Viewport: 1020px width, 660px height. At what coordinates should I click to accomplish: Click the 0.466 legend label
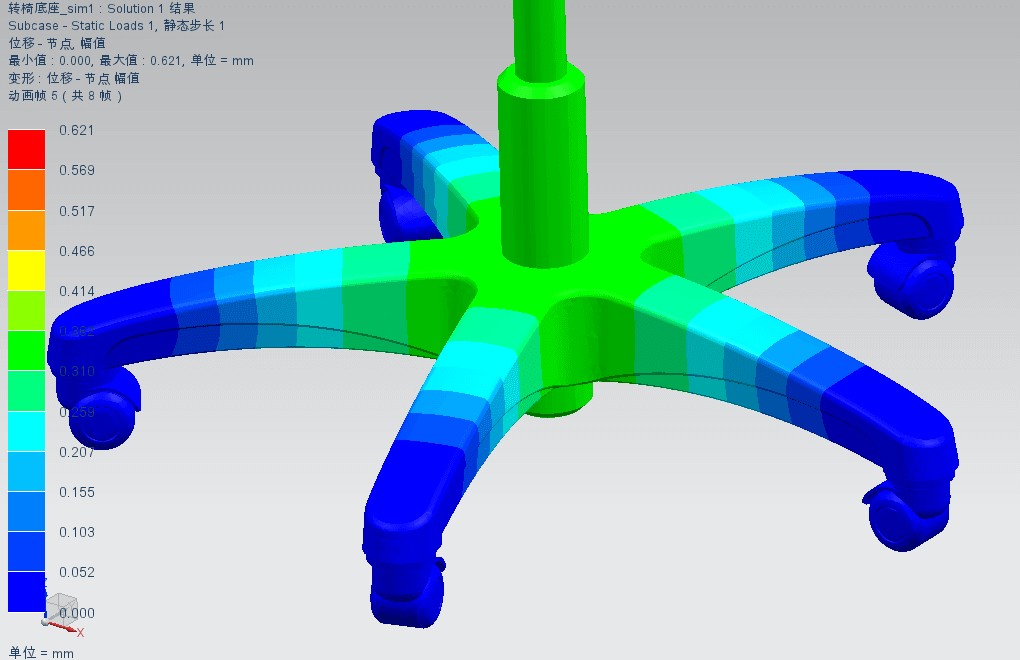[x=76, y=251]
